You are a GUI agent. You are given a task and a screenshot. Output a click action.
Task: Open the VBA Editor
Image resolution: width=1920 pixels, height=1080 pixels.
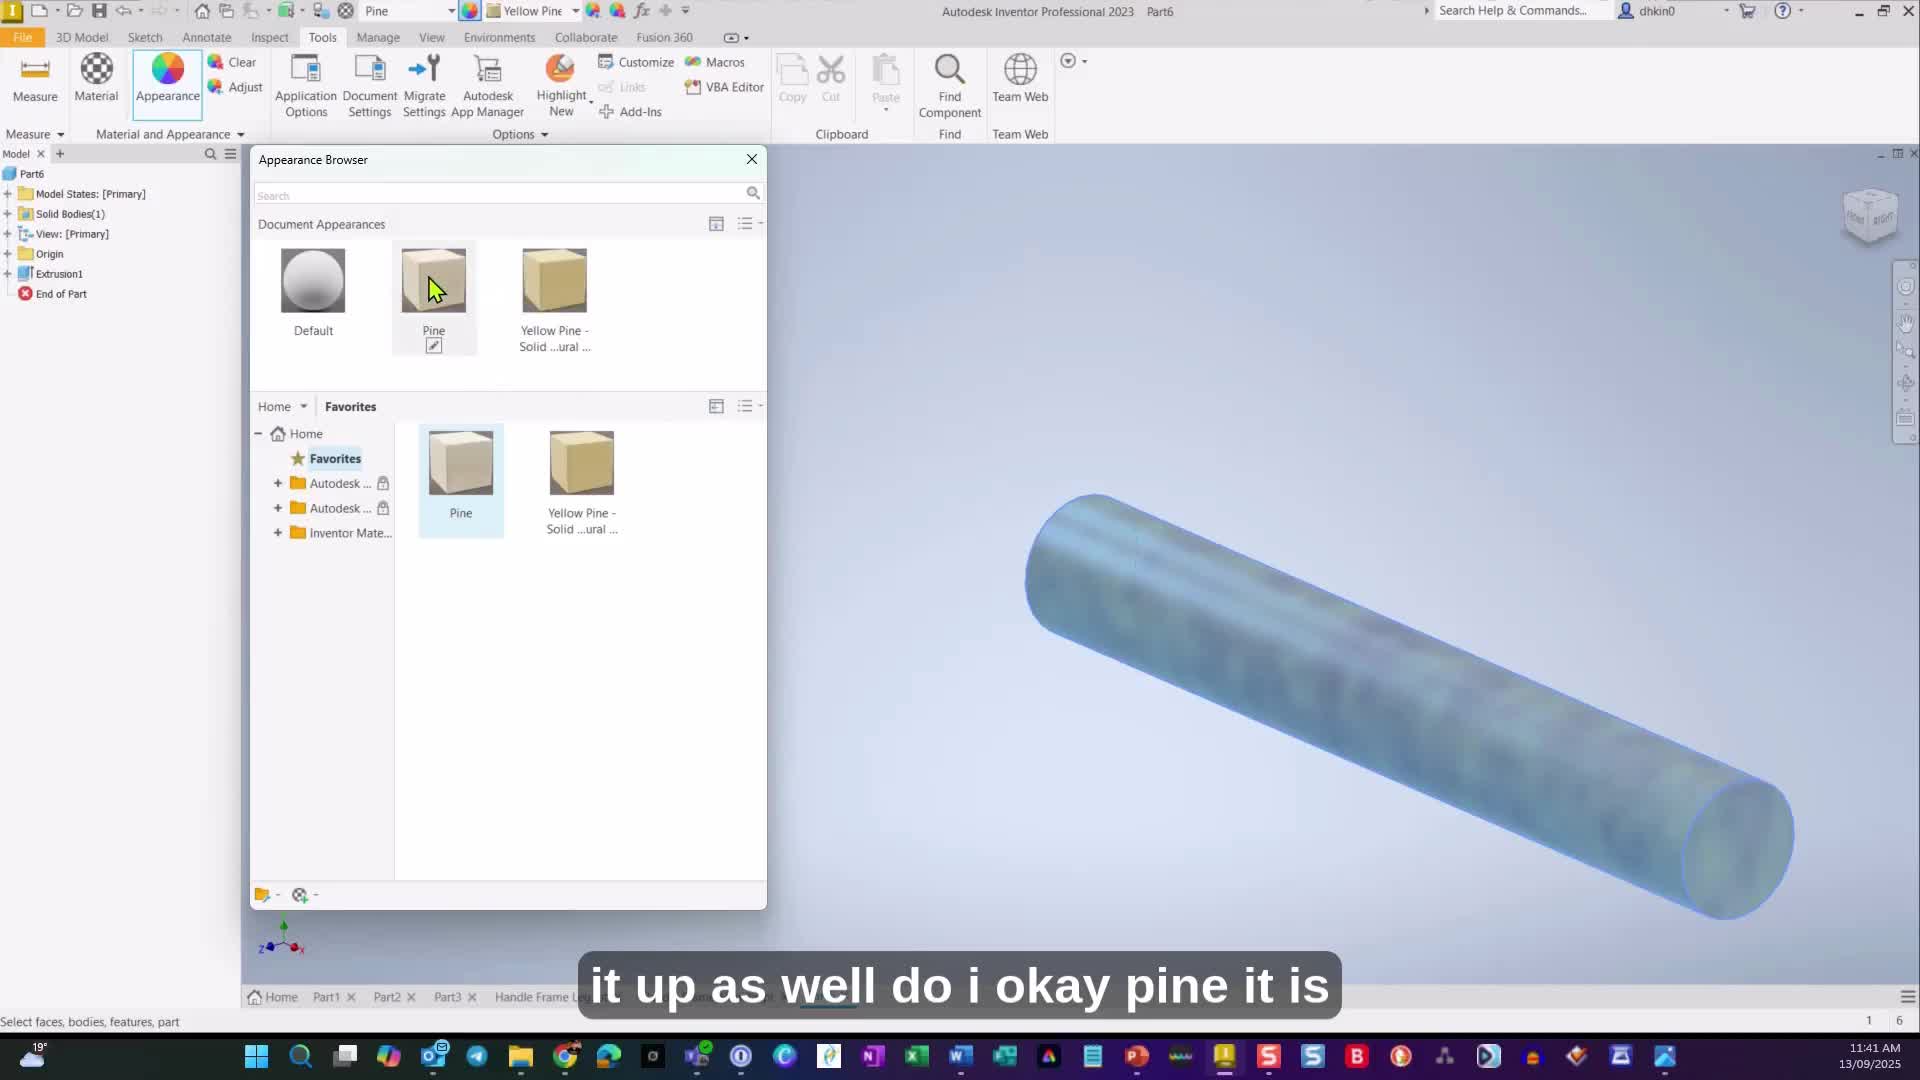coord(725,87)
